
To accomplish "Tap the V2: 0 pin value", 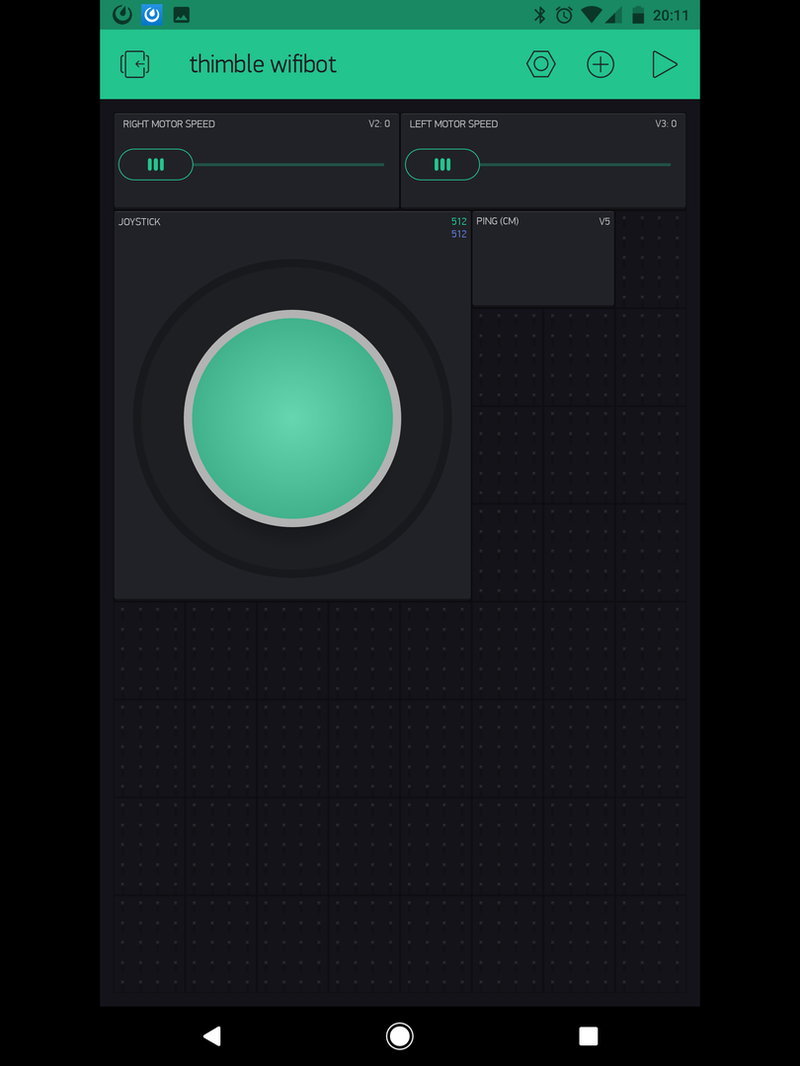I will point(379,124).
